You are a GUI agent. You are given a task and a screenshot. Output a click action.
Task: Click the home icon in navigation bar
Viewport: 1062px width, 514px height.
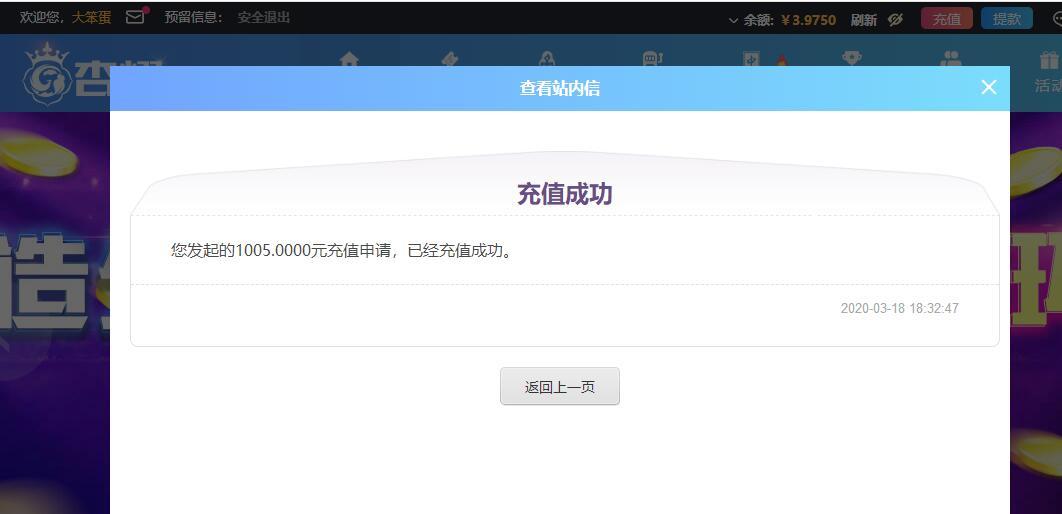coord(349,60)
